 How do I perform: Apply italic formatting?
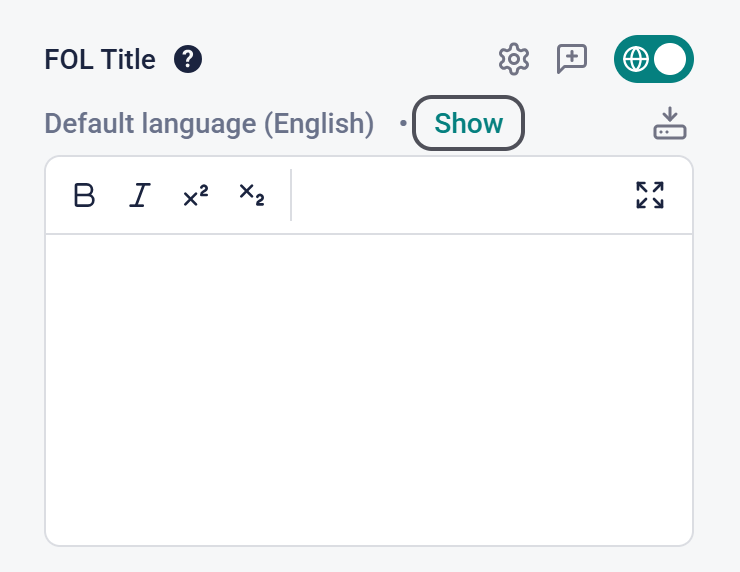click(139, 195)
